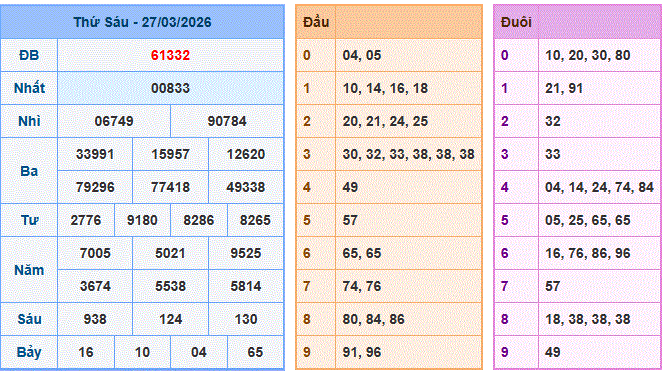Click Bảy prize number 16
This screenshot has height=373, width=666.
(x=86, y=353)
